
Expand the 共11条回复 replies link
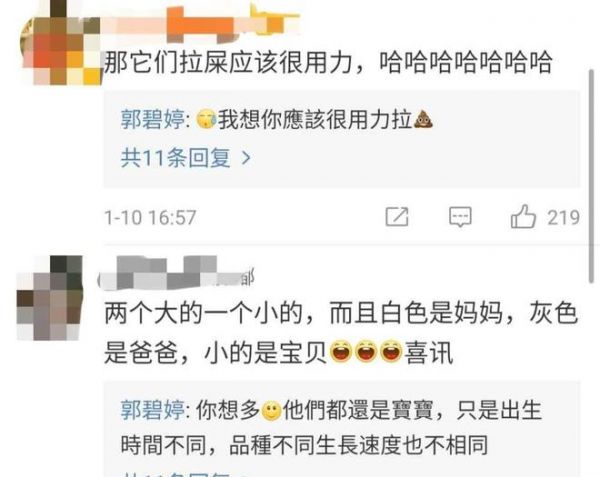[x=176, y=158]
